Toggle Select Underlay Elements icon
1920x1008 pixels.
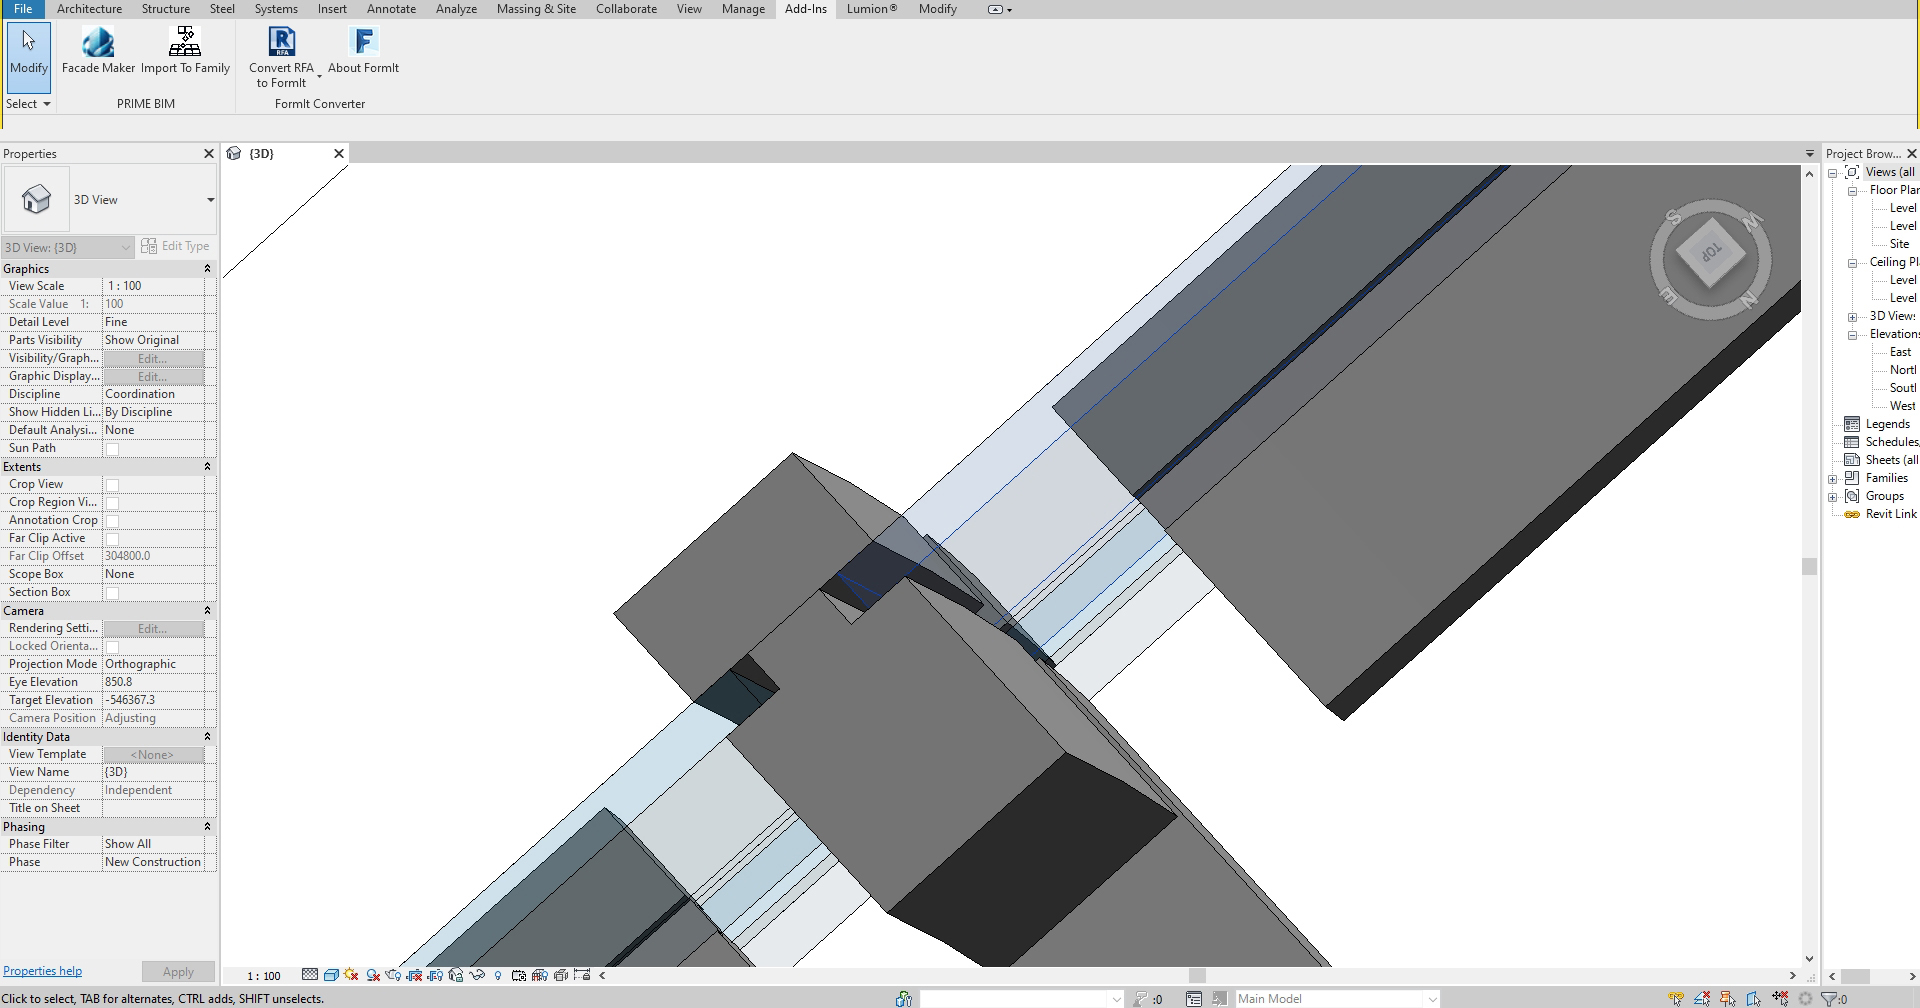pyautogui.click(x=1702, y=998)
